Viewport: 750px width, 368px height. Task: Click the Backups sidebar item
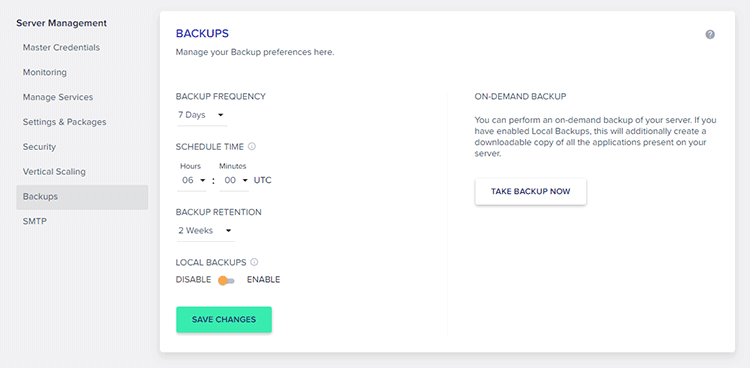82,197
